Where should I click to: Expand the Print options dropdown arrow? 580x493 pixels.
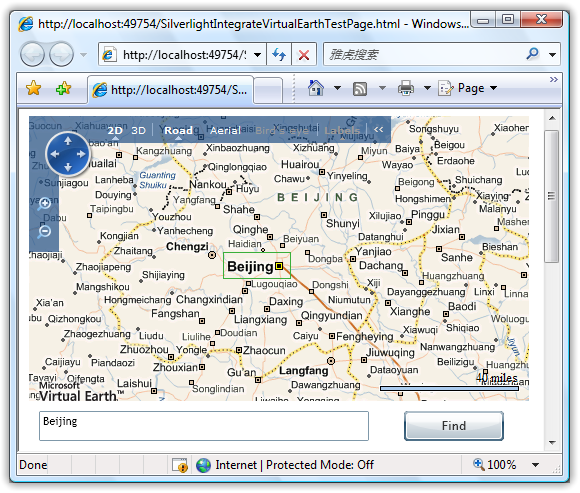(x=427, y=88)
